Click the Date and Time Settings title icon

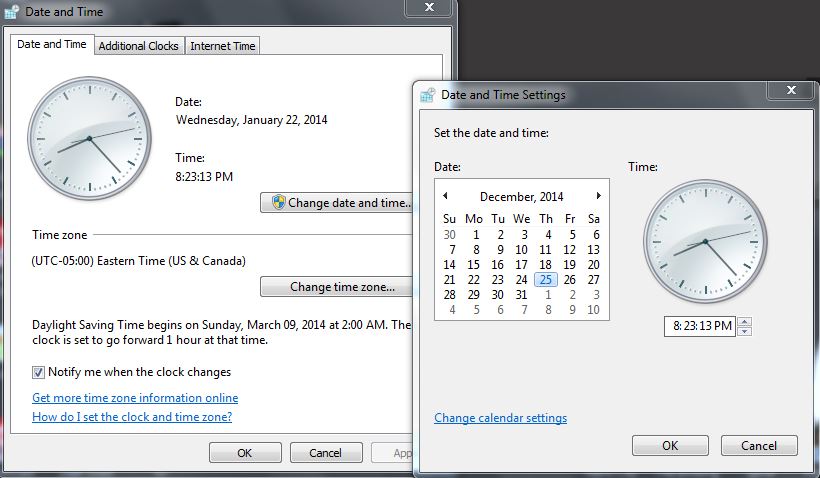coord(427,95)
